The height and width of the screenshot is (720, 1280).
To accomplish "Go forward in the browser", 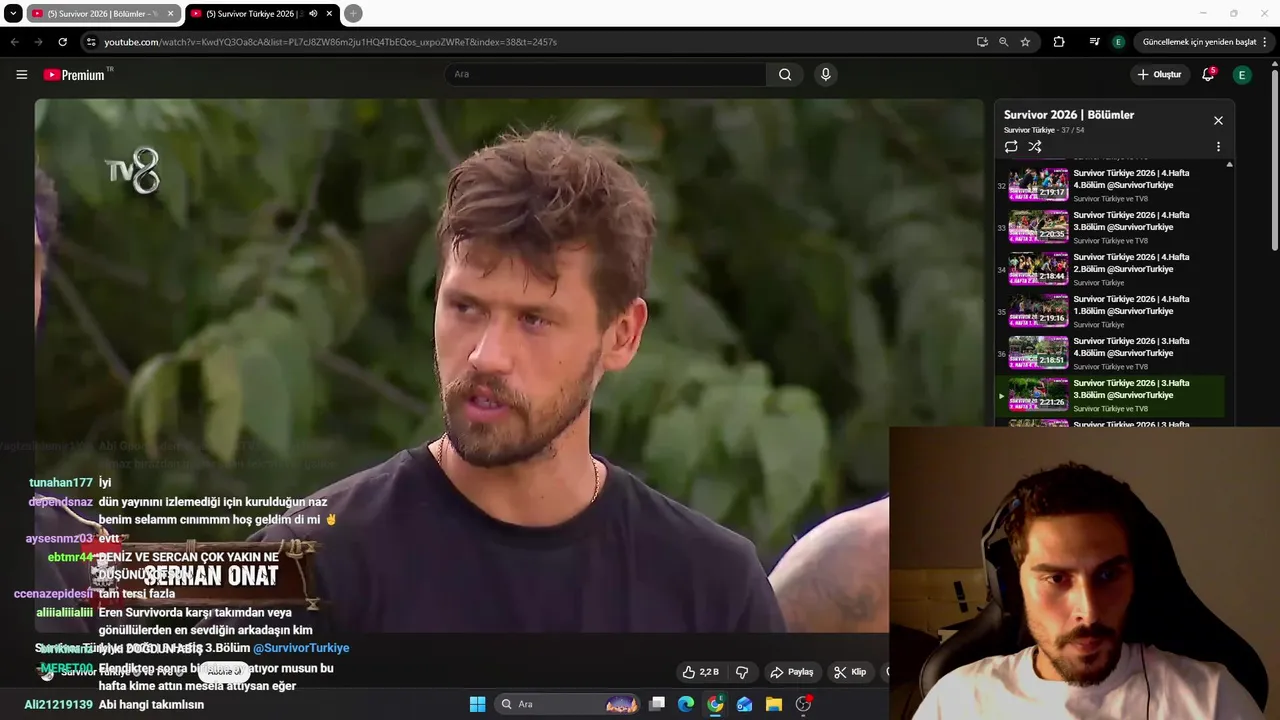I will point(38,42).
